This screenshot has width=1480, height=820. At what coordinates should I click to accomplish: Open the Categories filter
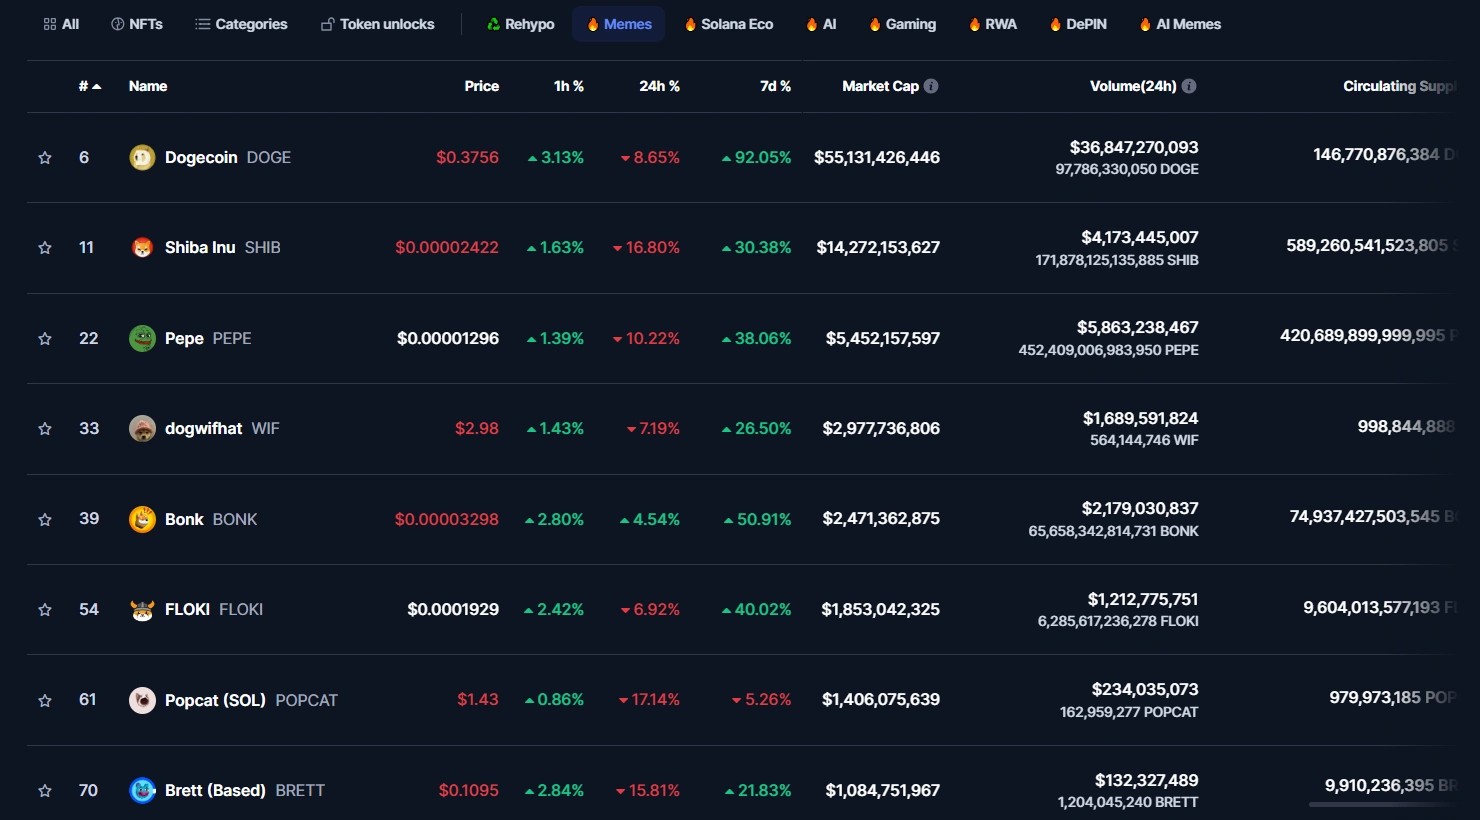pyautogui.click(x=241, y=24)
